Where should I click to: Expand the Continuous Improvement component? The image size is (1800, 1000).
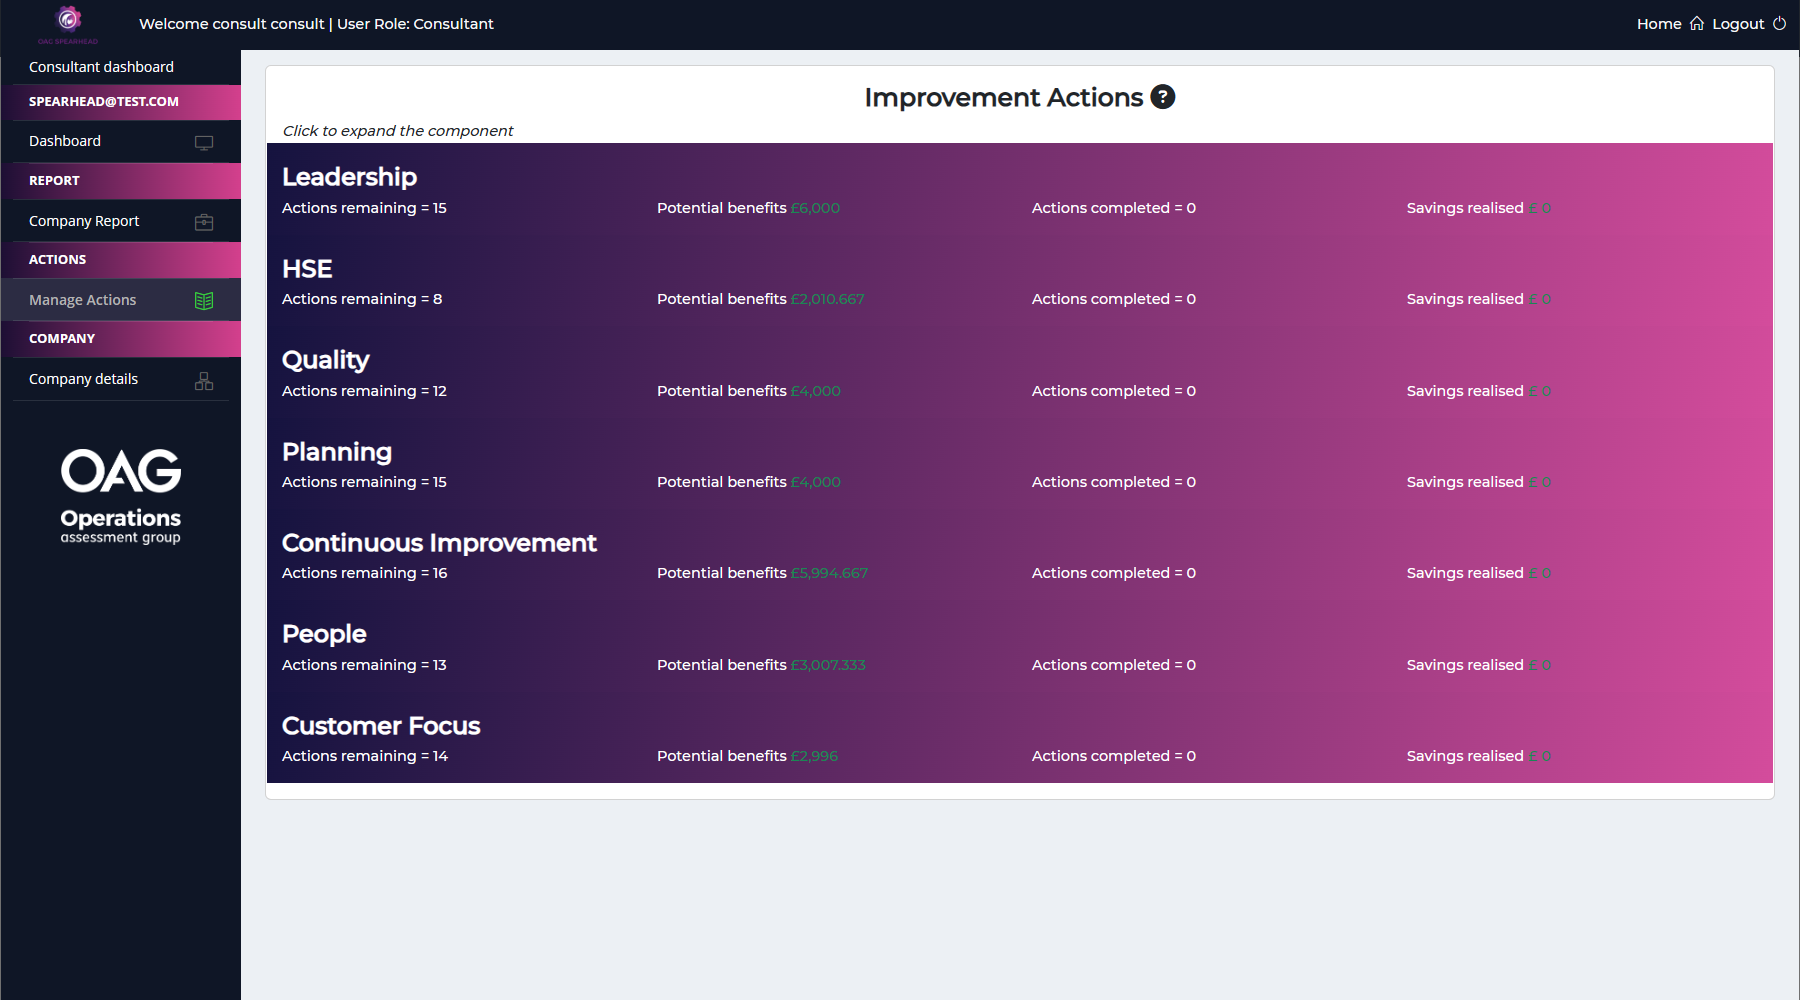(x=439, y=543)
